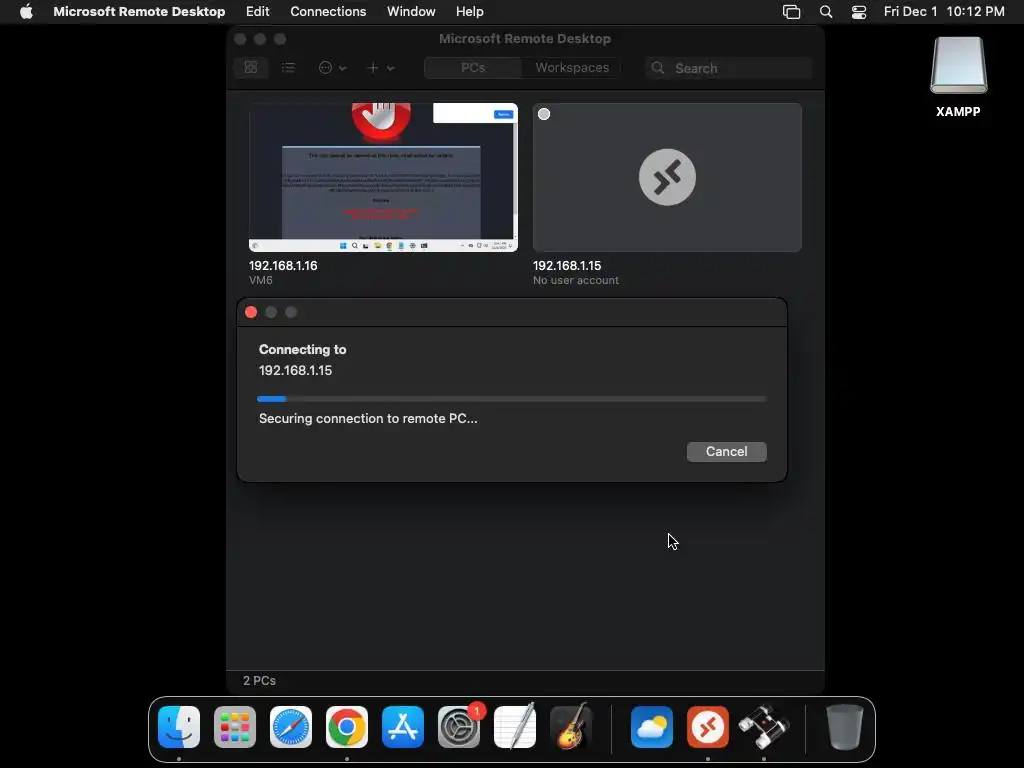This screenshot has height=768, width=1024.
Task: Click the remote desktop logo on 192.168.1.15 tile
Action: (x=667, y=177)
